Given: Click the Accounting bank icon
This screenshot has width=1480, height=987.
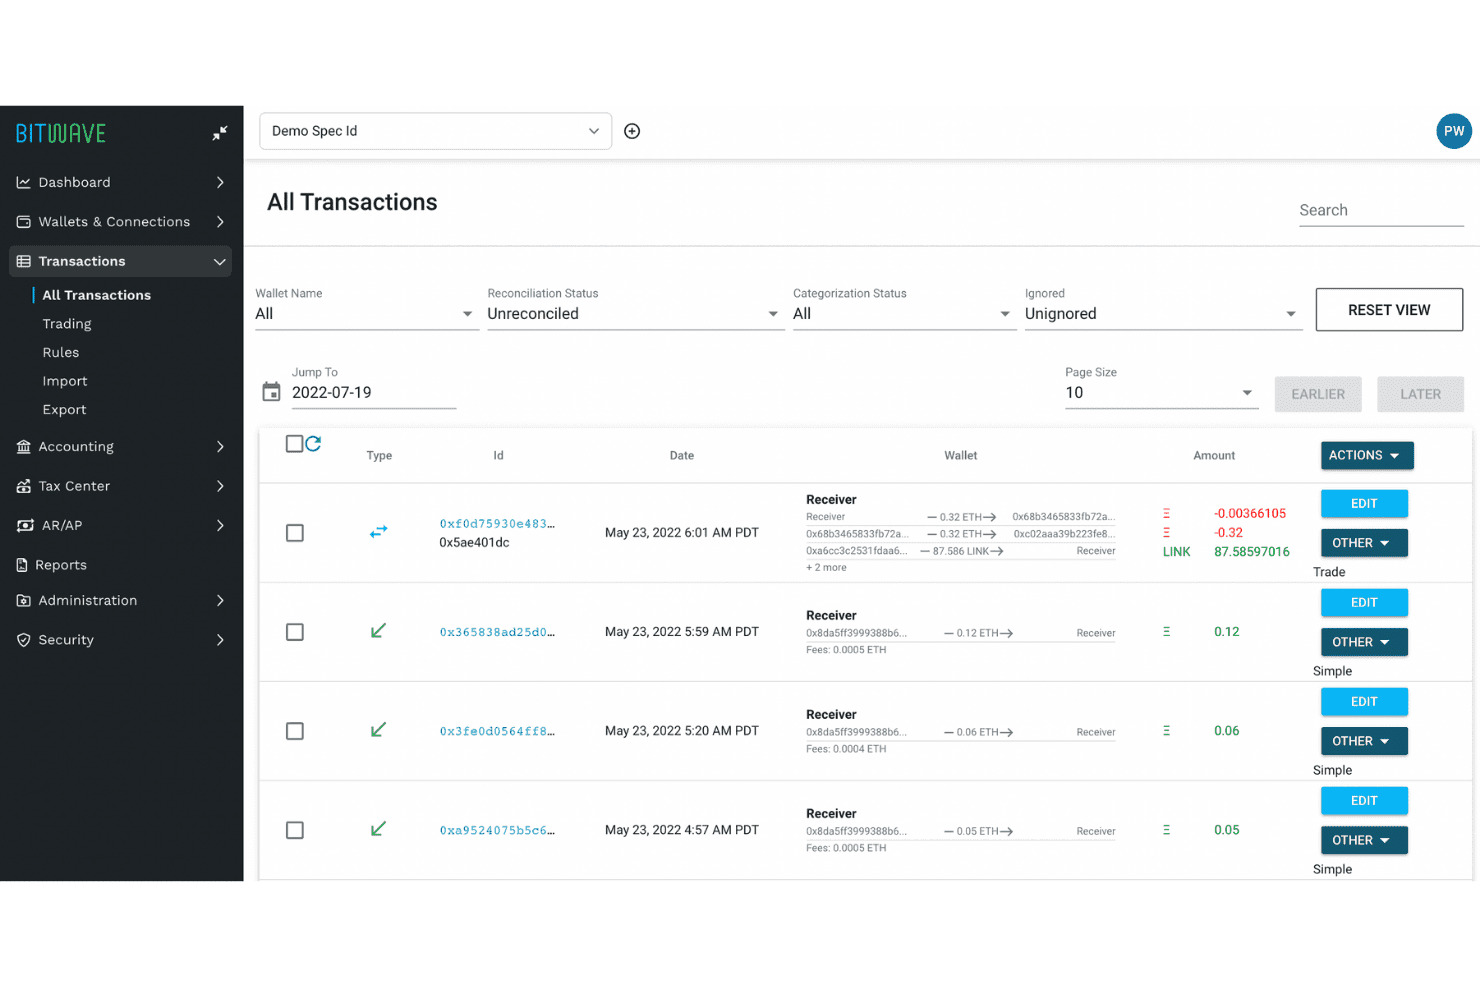Looking at the screenshot, I should pos(23,447).
